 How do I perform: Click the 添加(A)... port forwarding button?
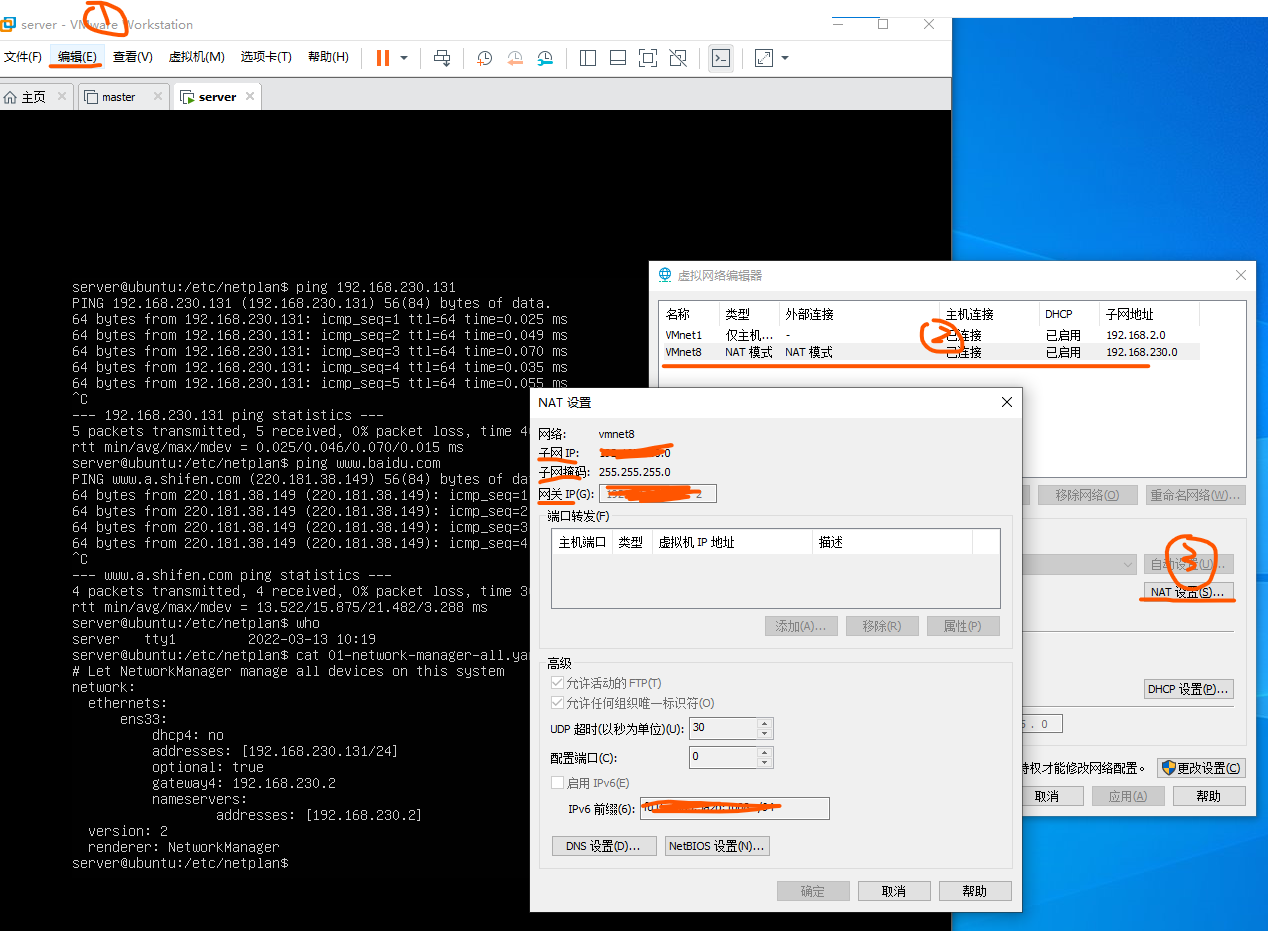pyautogui.click(x=801, y=626)
